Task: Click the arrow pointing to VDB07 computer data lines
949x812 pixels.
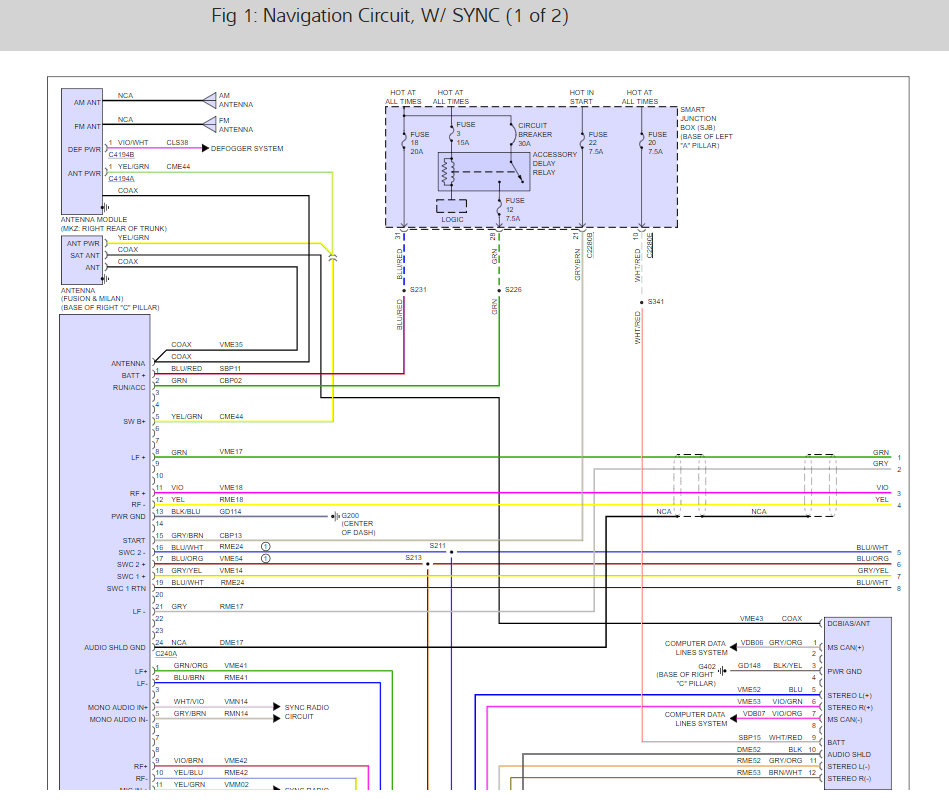Action: click(733, 718)
